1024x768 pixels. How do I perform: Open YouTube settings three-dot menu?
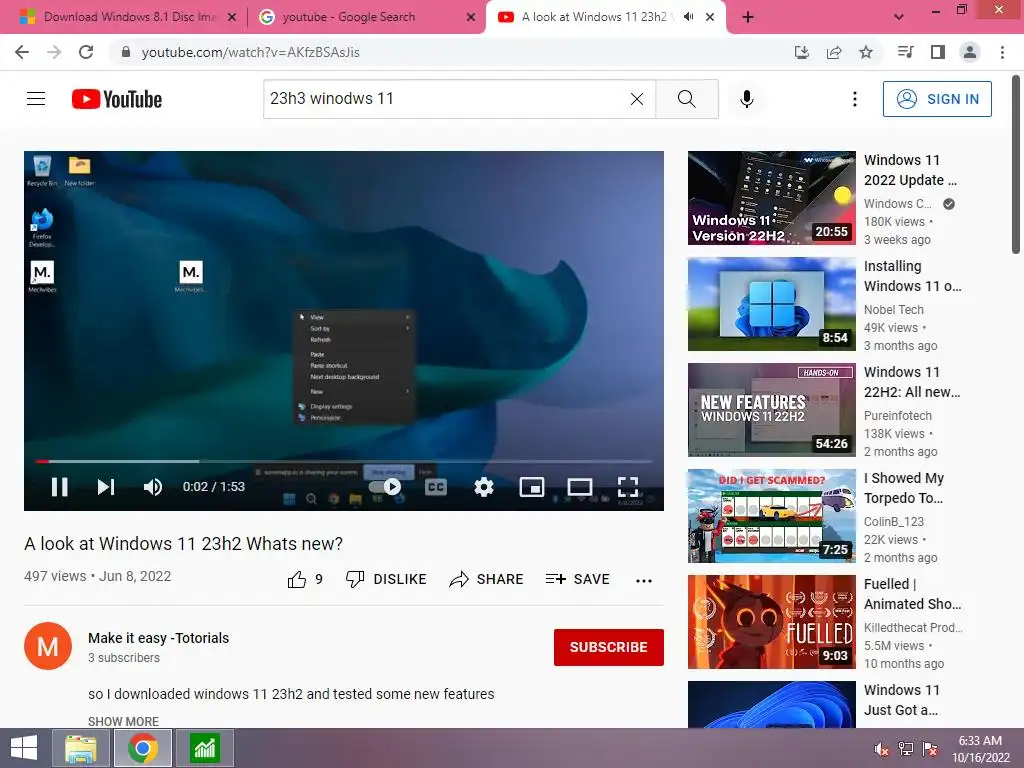click(x=855, y=99)
